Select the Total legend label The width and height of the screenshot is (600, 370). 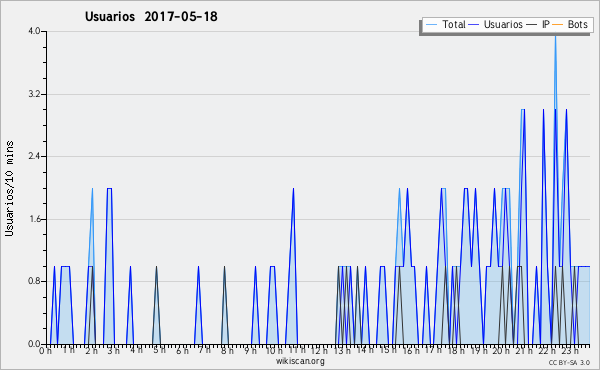tap(454, 24)
